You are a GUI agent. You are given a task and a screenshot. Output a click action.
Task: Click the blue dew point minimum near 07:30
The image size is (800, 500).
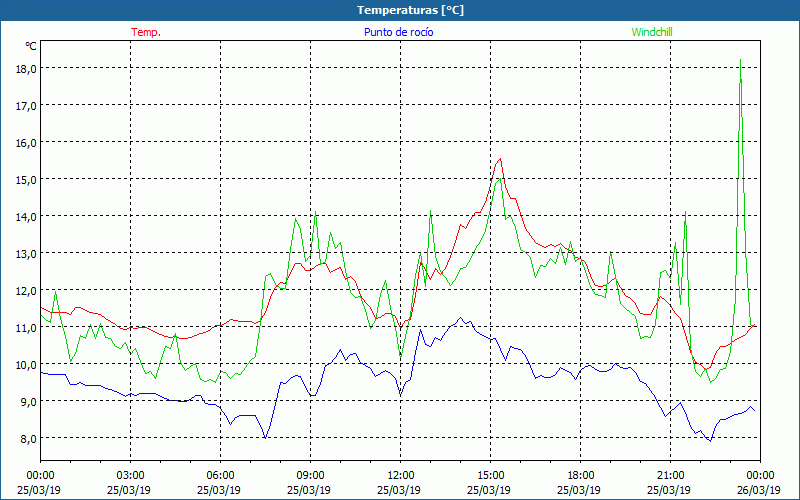pyautogui.click(x=265, y=438)
